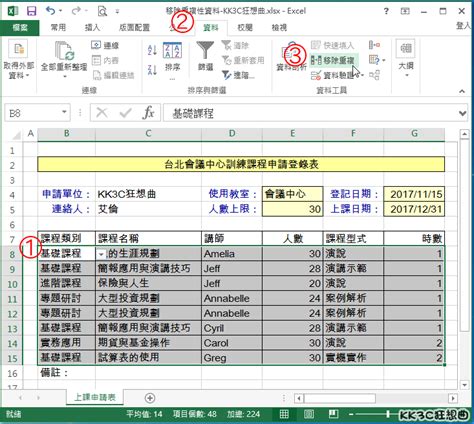
Task: Open the 排序 (Sort) dialog
Action: [x=172, y=57]
